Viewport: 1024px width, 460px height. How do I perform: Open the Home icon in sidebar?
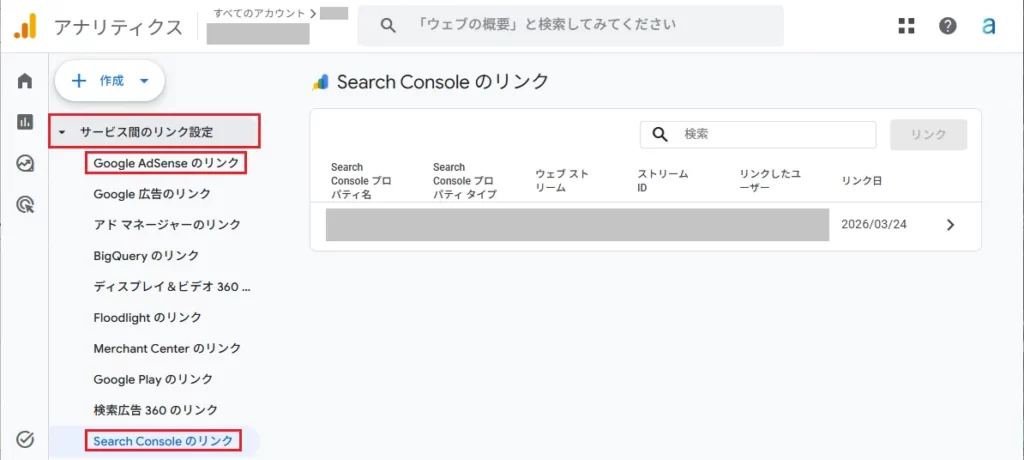(x=25, y=81)
